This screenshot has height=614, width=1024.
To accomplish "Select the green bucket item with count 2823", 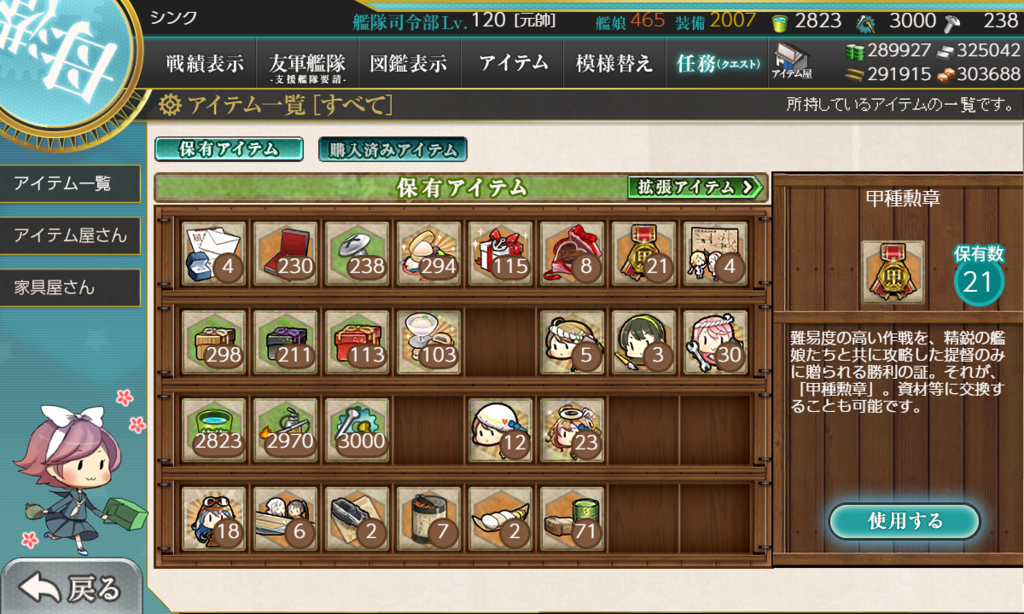I will point(214,430).
